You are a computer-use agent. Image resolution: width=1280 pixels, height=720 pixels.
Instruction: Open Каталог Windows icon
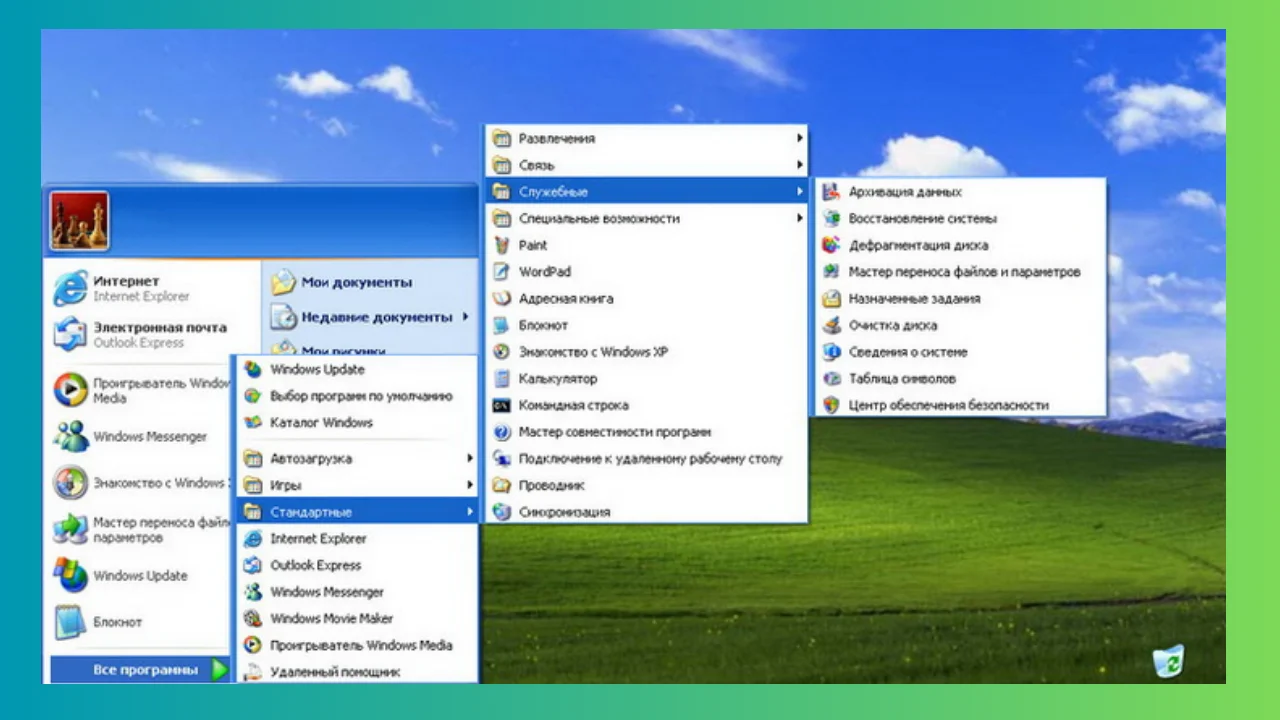253,422
